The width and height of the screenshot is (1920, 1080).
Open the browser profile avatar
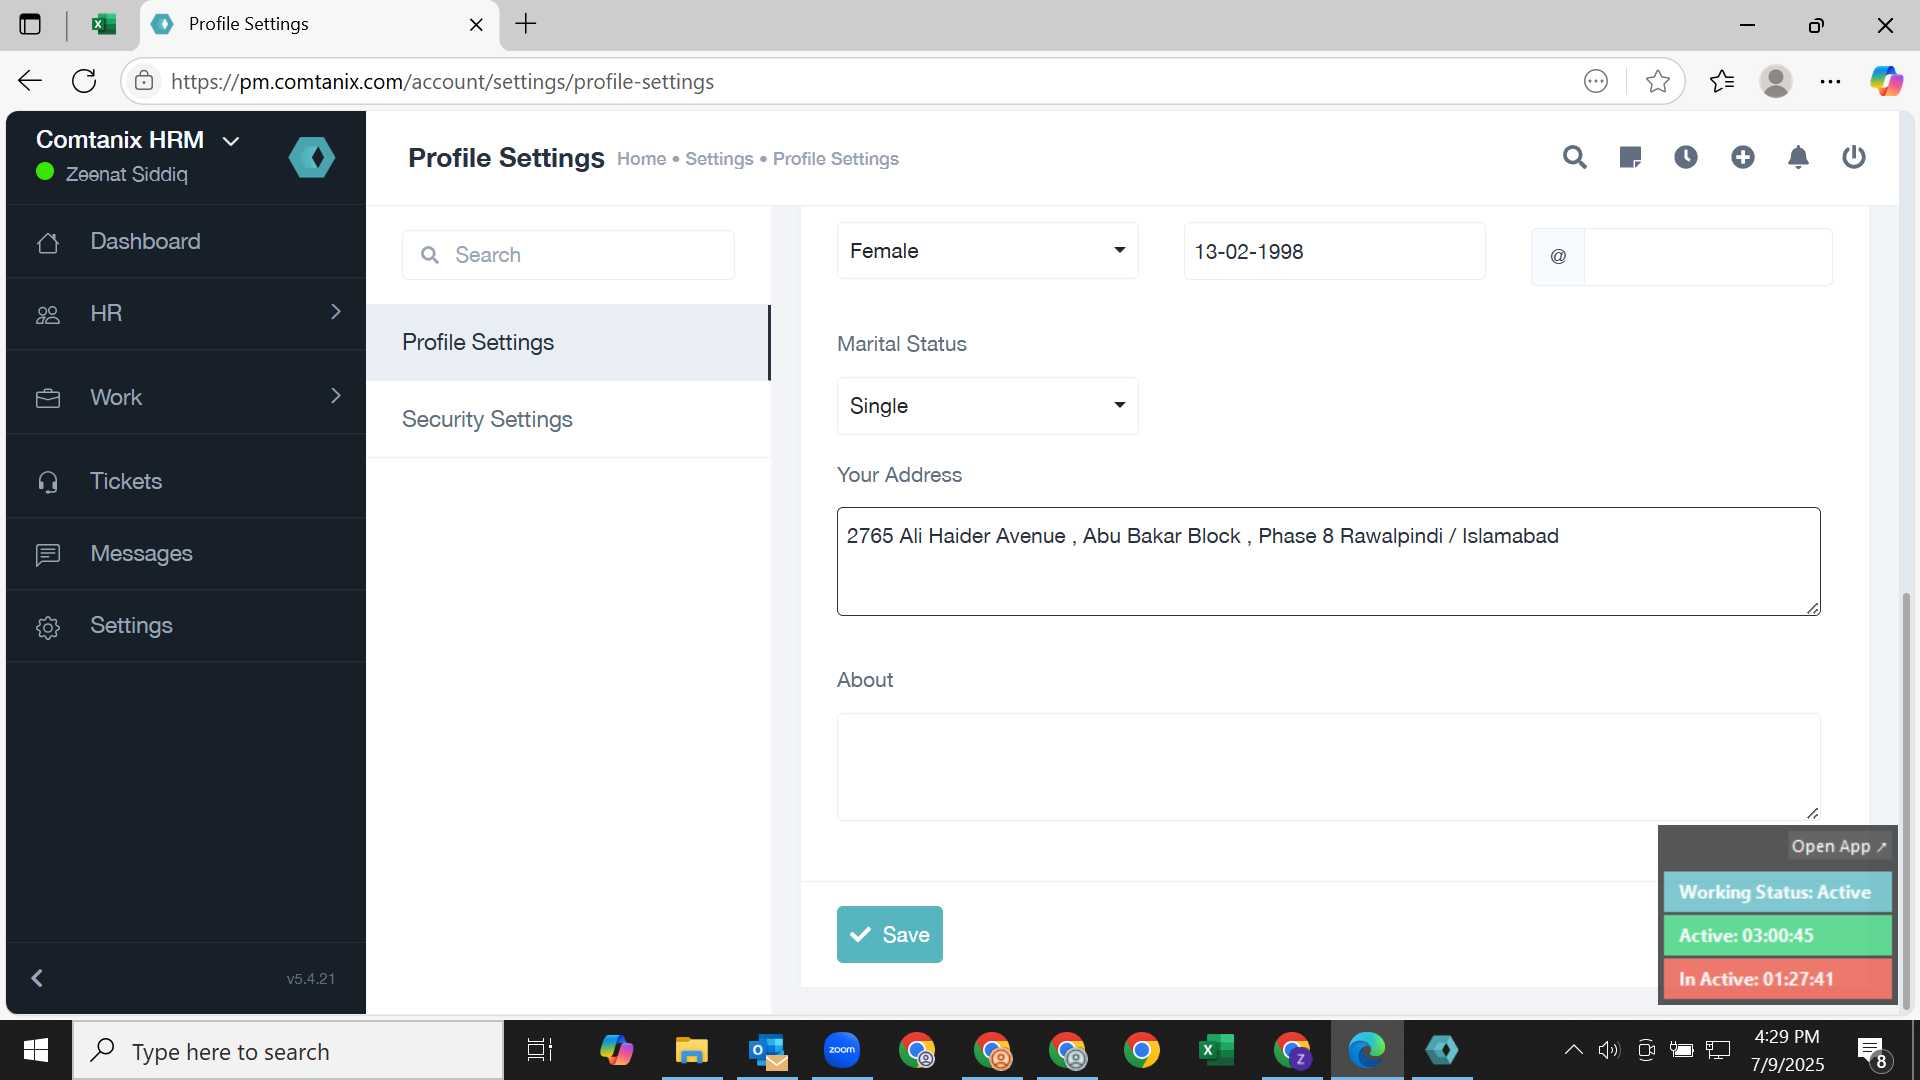coord(1776,81)
